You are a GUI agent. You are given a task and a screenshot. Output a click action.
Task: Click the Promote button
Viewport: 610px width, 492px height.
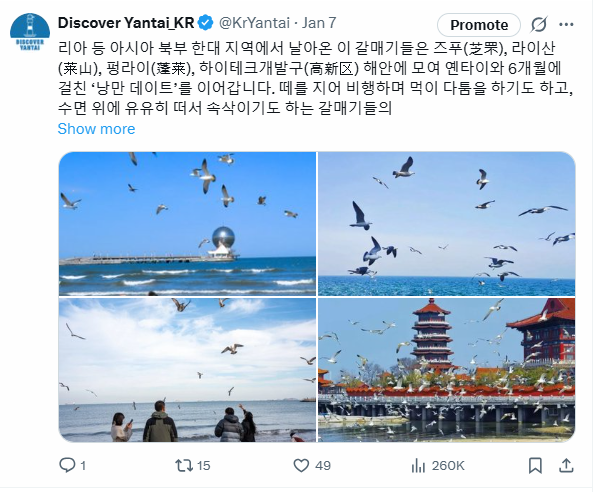tap(479, 25)
